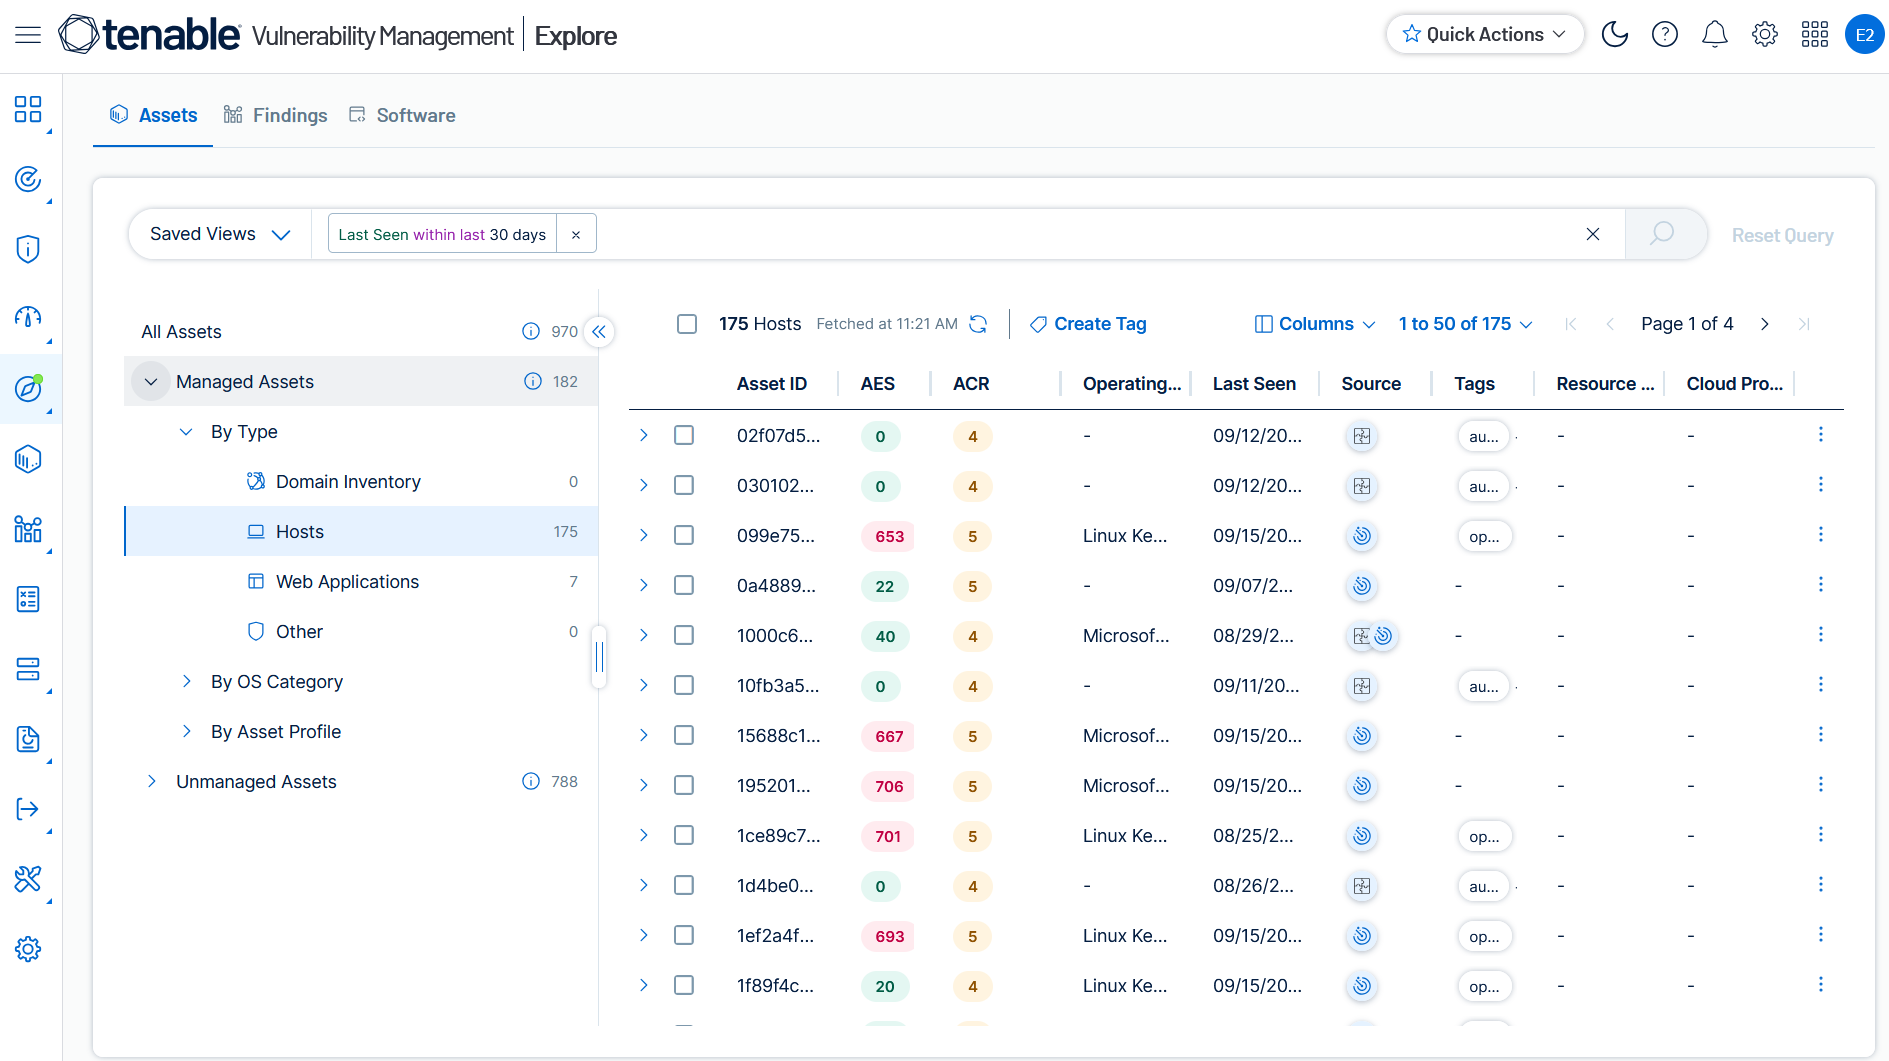Switch to the Findings tab
Viewport: 1889px width, 1061px height.
click(x=275, y=116)
